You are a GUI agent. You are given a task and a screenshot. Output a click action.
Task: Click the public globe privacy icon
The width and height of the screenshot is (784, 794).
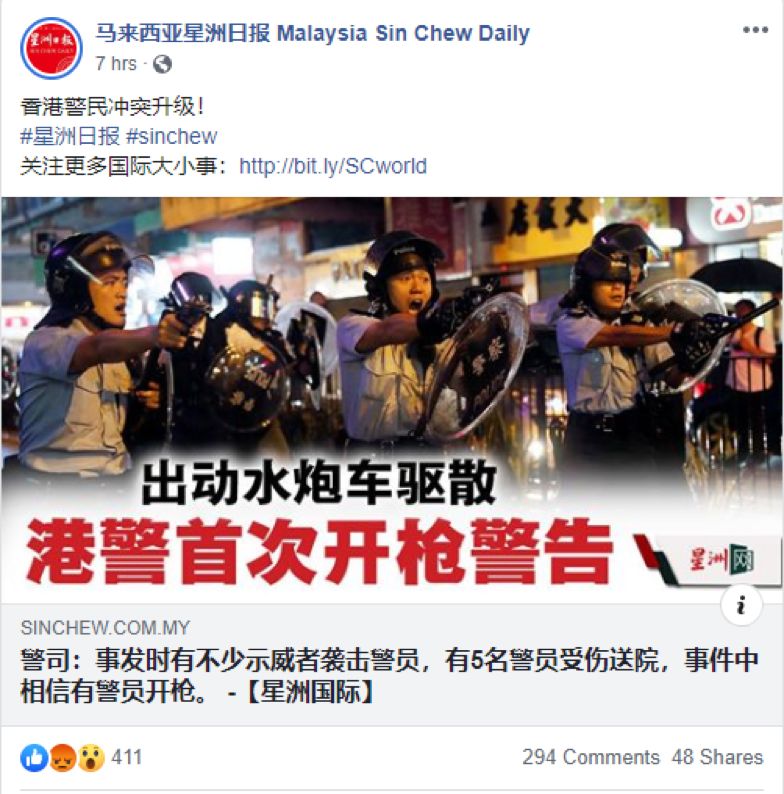point(162,64)
